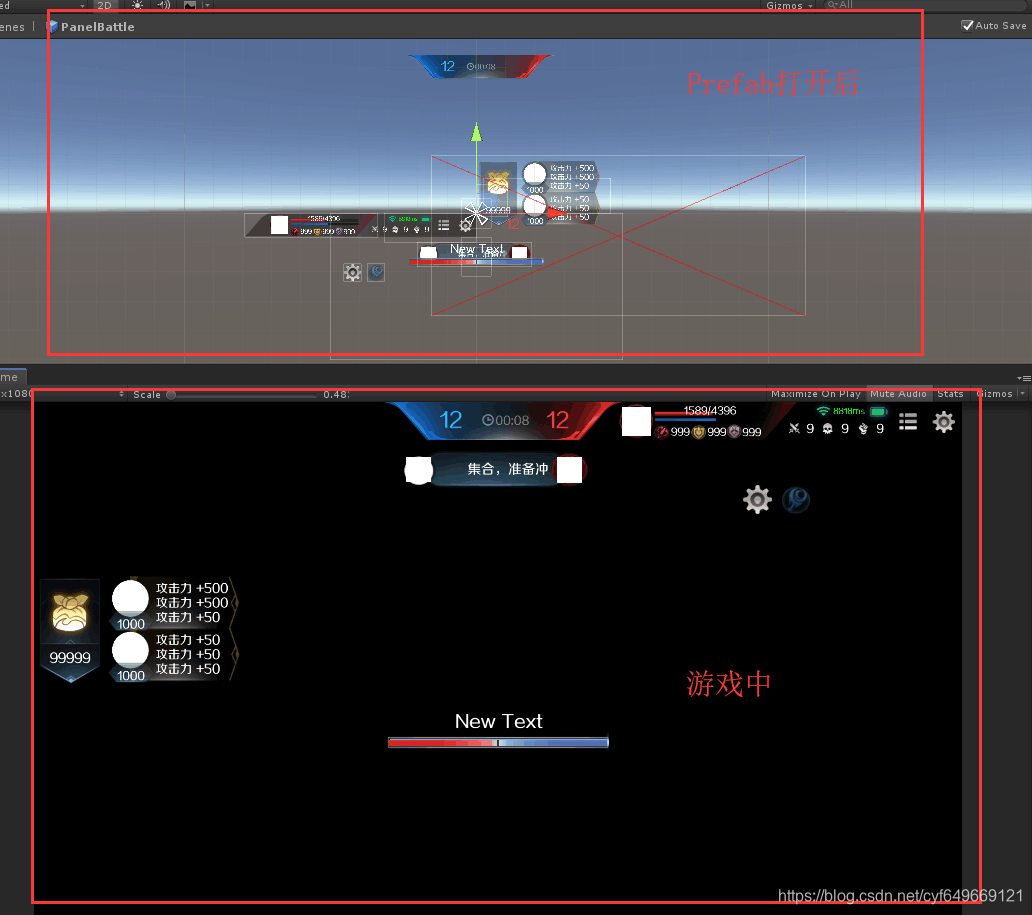Click the assists hand icon
1032x915 pixels.
[x=863, y=429]
